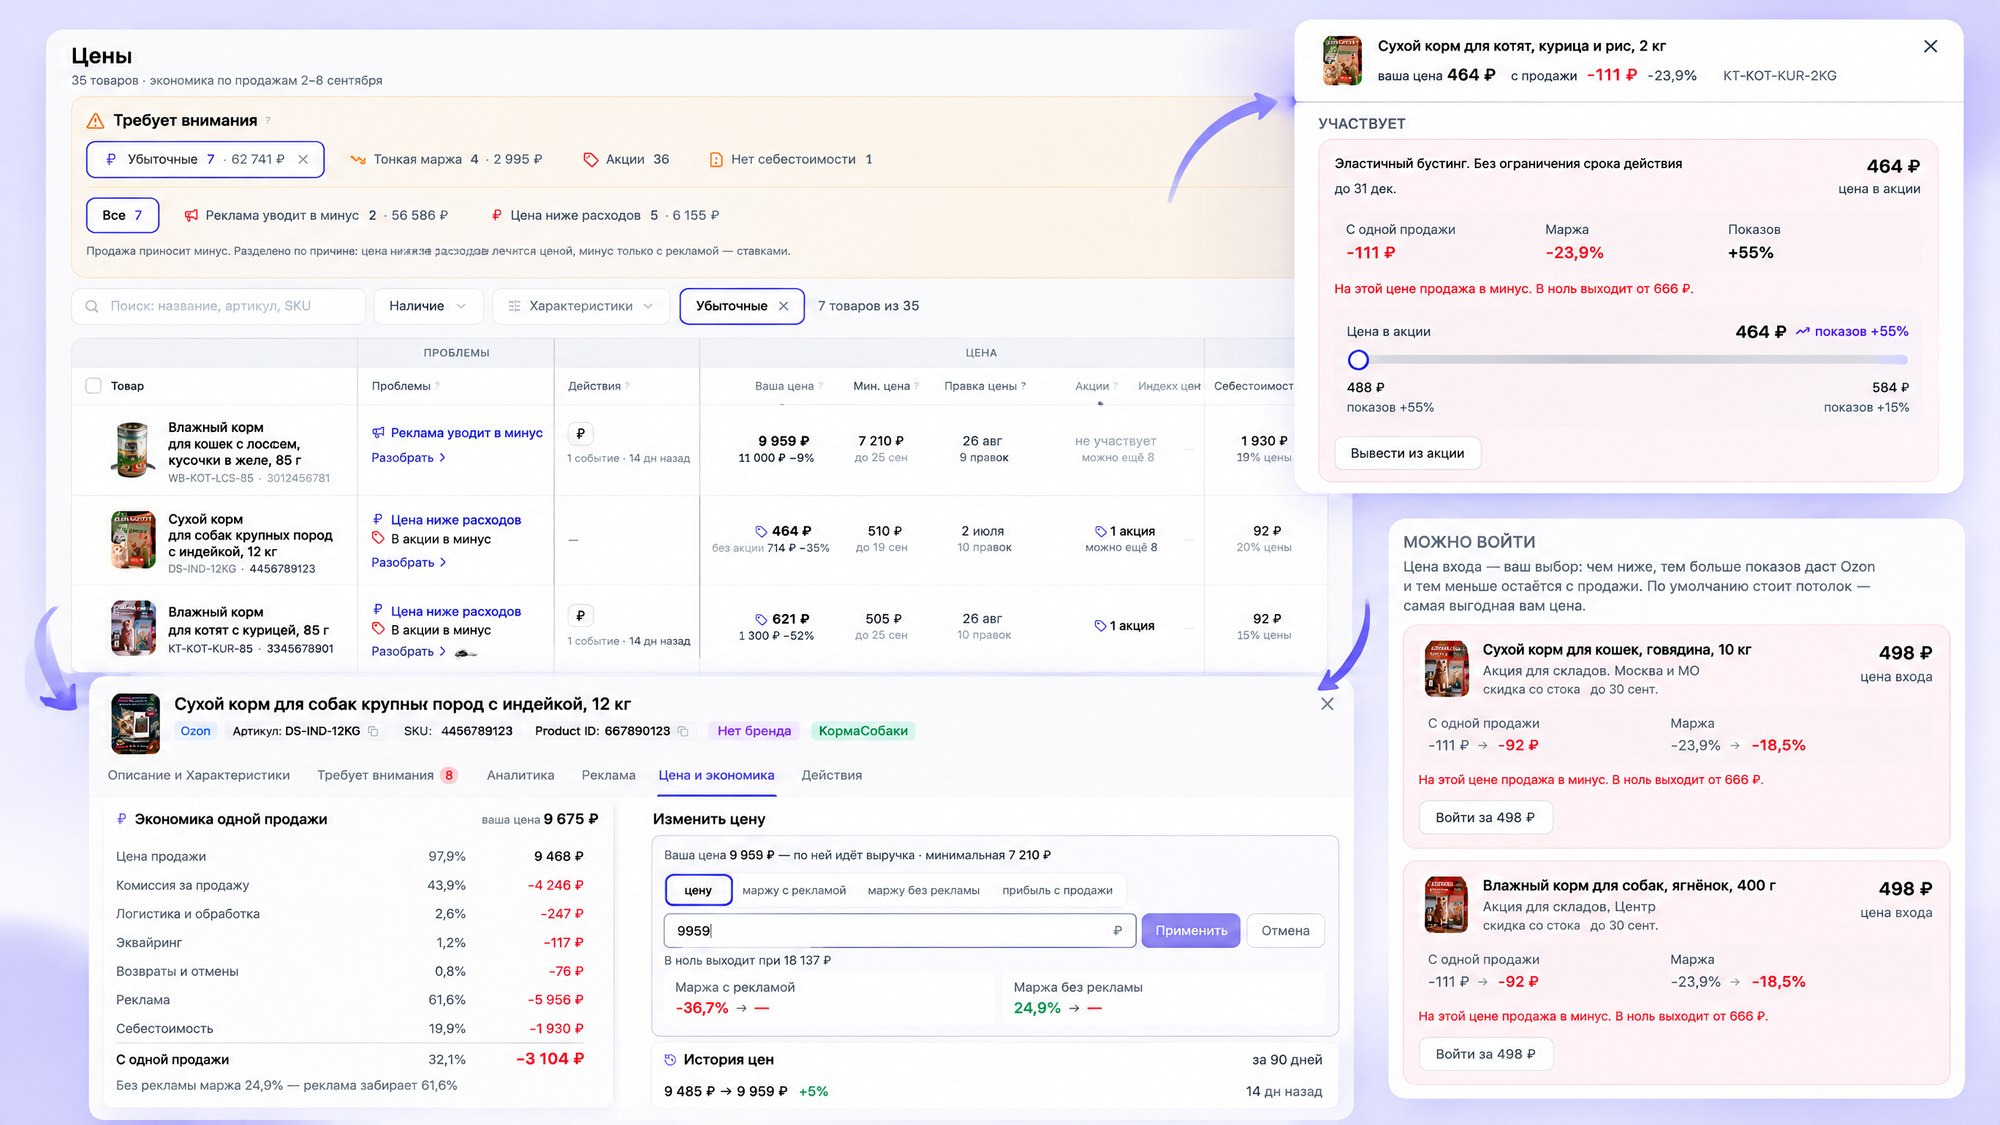Switch to the Аналитика tab
2000x1125 pixels.
(520, 775)
